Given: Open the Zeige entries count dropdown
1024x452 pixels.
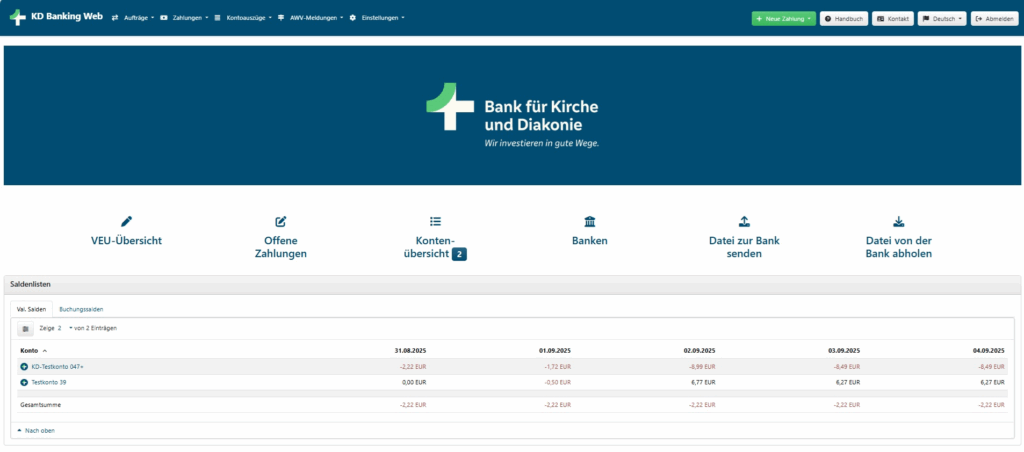Looking at the screenshot, I should 65,328.
